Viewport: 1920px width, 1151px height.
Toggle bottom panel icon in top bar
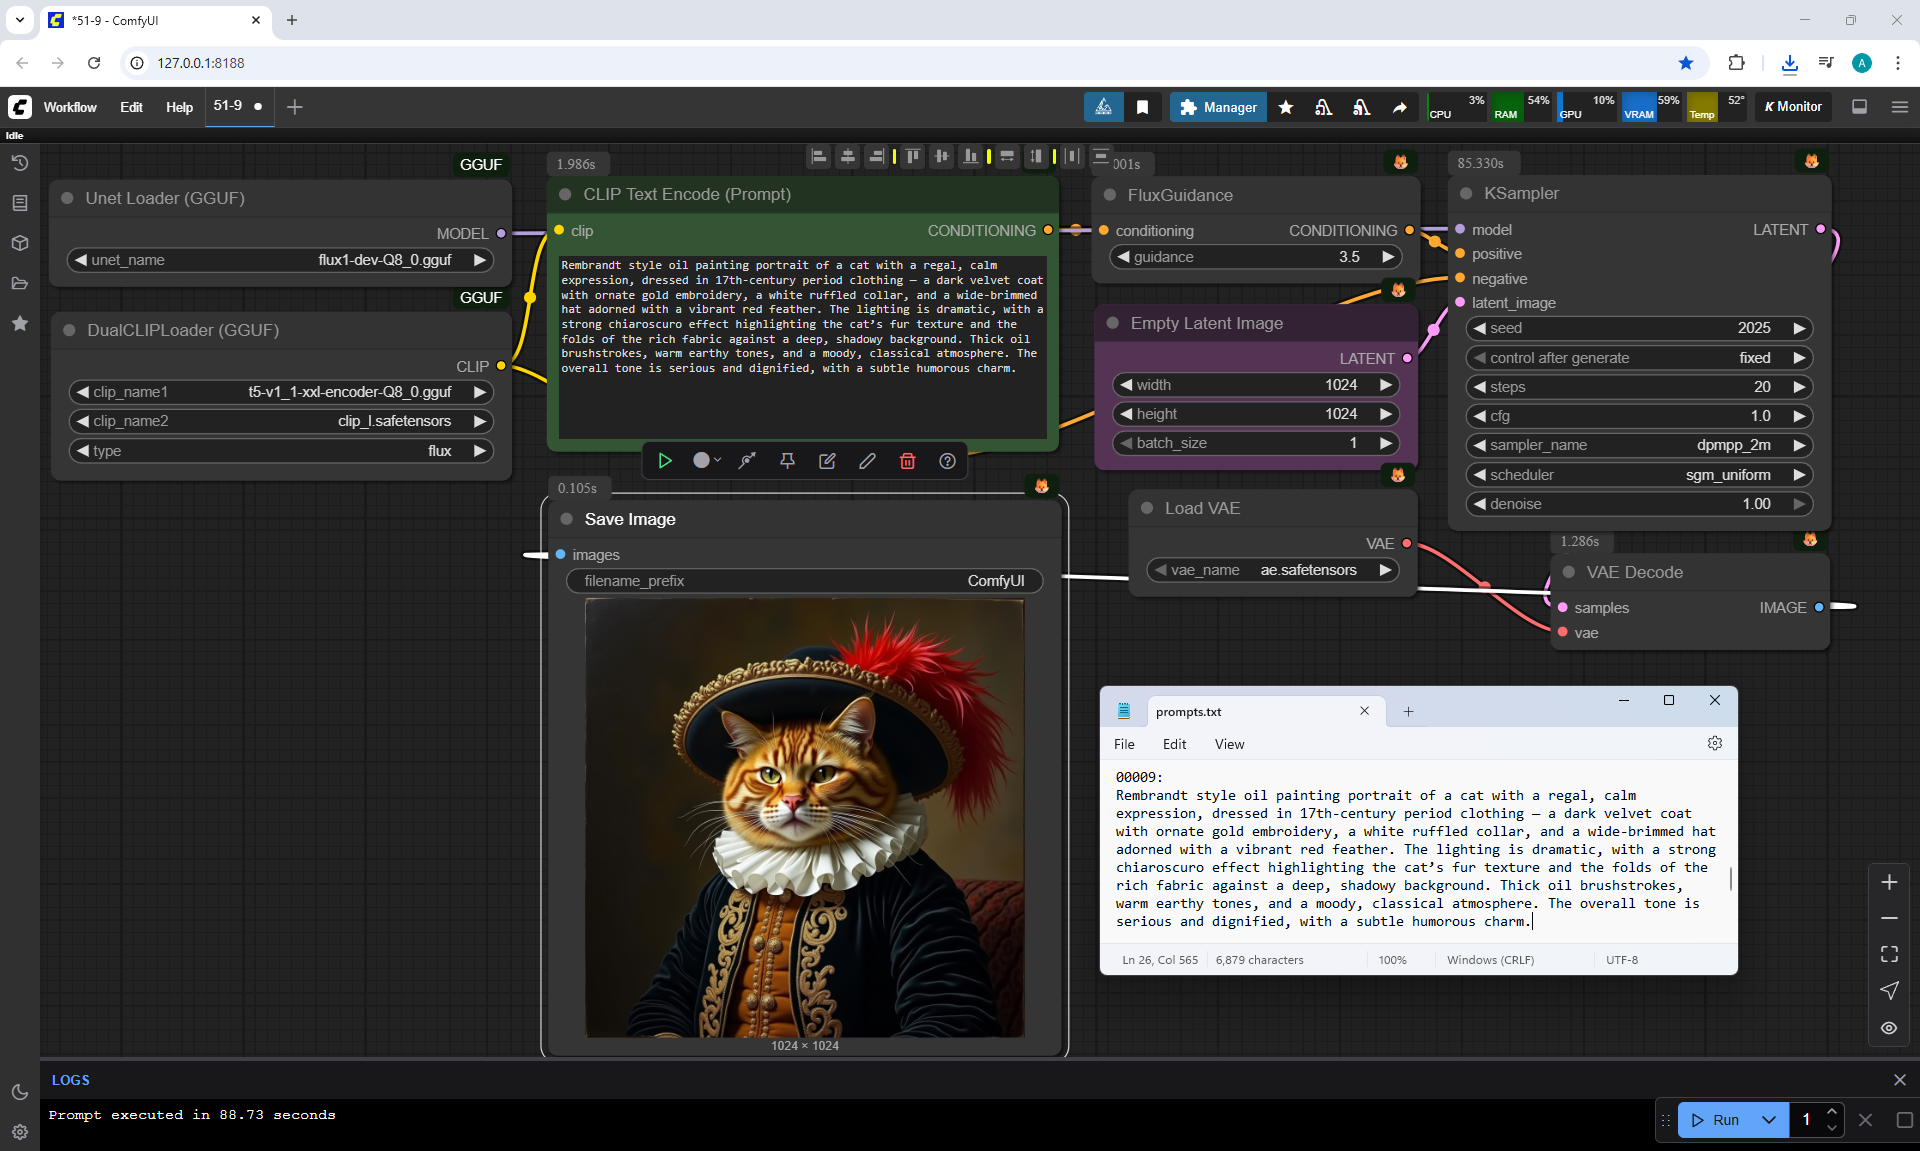pyautogui.click(x=1859, y=107)
